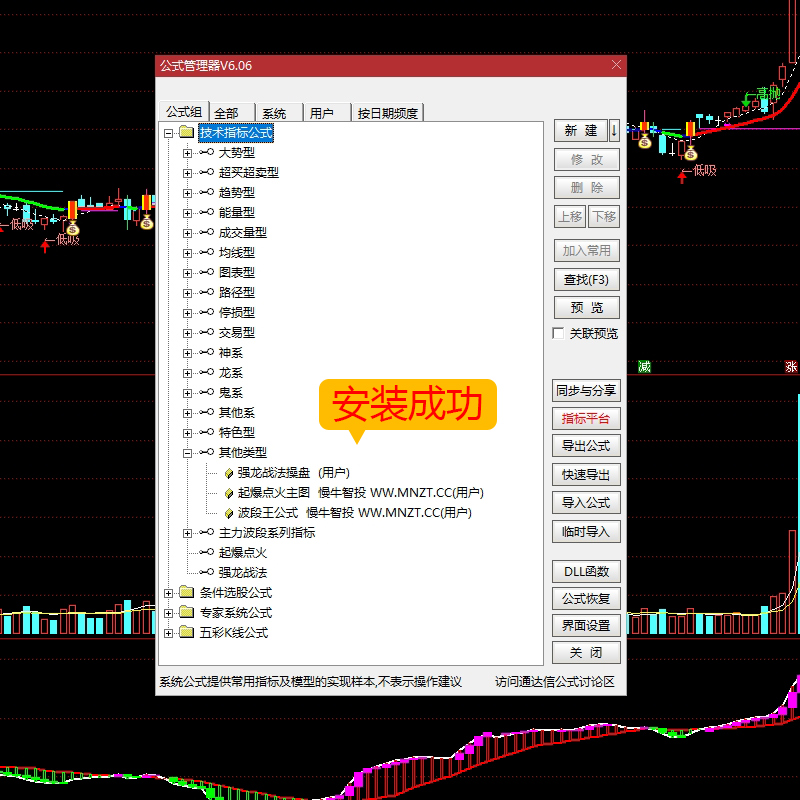Open 同步与分享
This screenshot has height=800, width=800.
[586, 391]
